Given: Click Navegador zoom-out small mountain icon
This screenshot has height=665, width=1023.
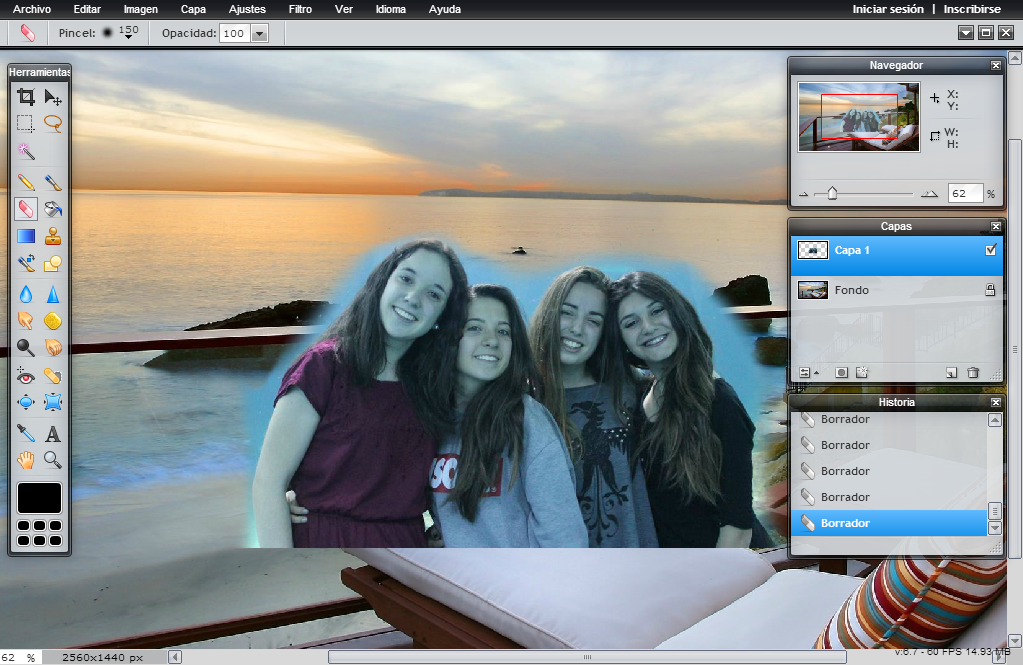Looking at the screenshot, I should coord(804,194).
